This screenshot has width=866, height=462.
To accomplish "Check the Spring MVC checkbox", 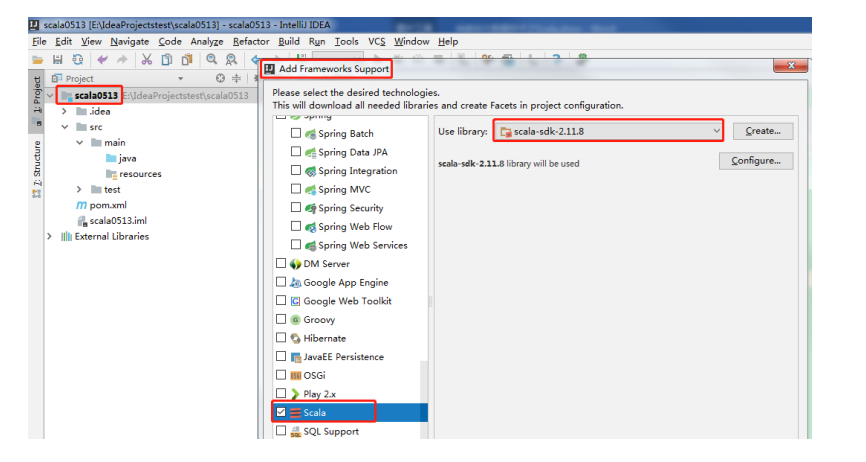I will 296,189.
